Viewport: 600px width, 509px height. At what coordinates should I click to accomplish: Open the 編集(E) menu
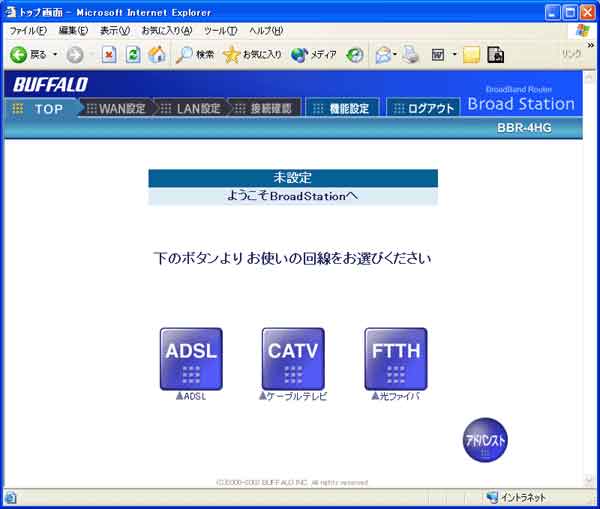coord(73,31)
